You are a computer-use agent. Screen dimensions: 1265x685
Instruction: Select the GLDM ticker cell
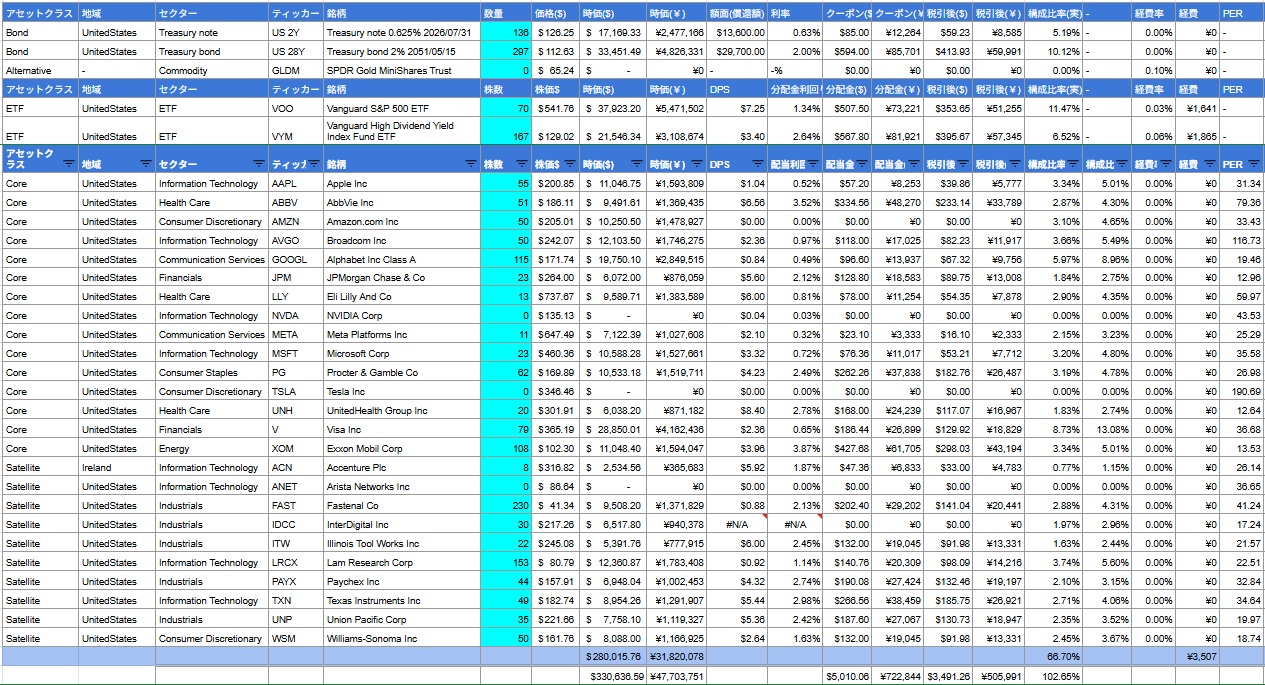tap(296, 71)
